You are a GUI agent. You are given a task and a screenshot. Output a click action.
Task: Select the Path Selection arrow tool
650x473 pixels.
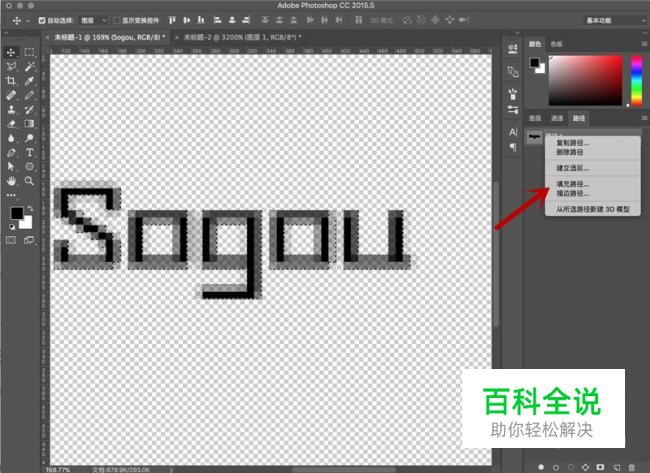click(x=11, y=167)
